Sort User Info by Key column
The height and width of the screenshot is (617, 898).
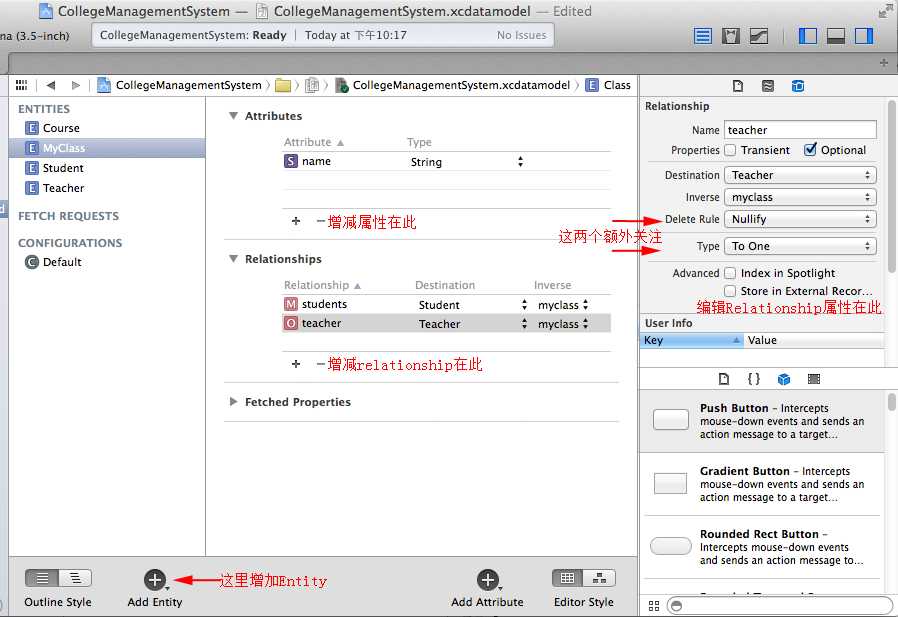[x=692, y=340]
